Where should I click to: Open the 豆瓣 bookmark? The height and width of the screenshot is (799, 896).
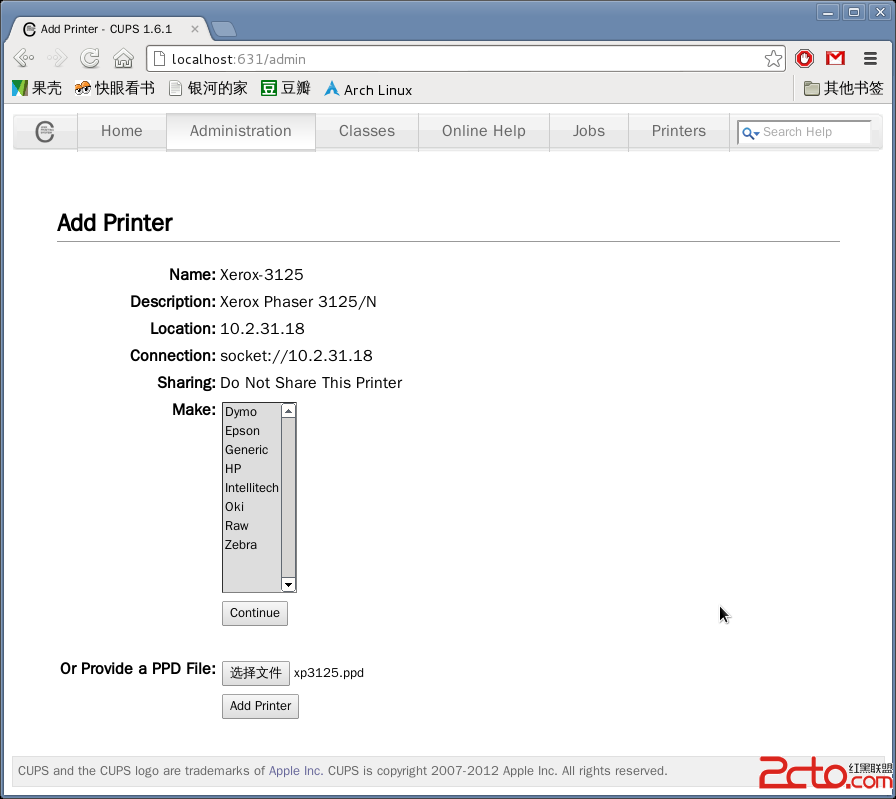[286, 89]
